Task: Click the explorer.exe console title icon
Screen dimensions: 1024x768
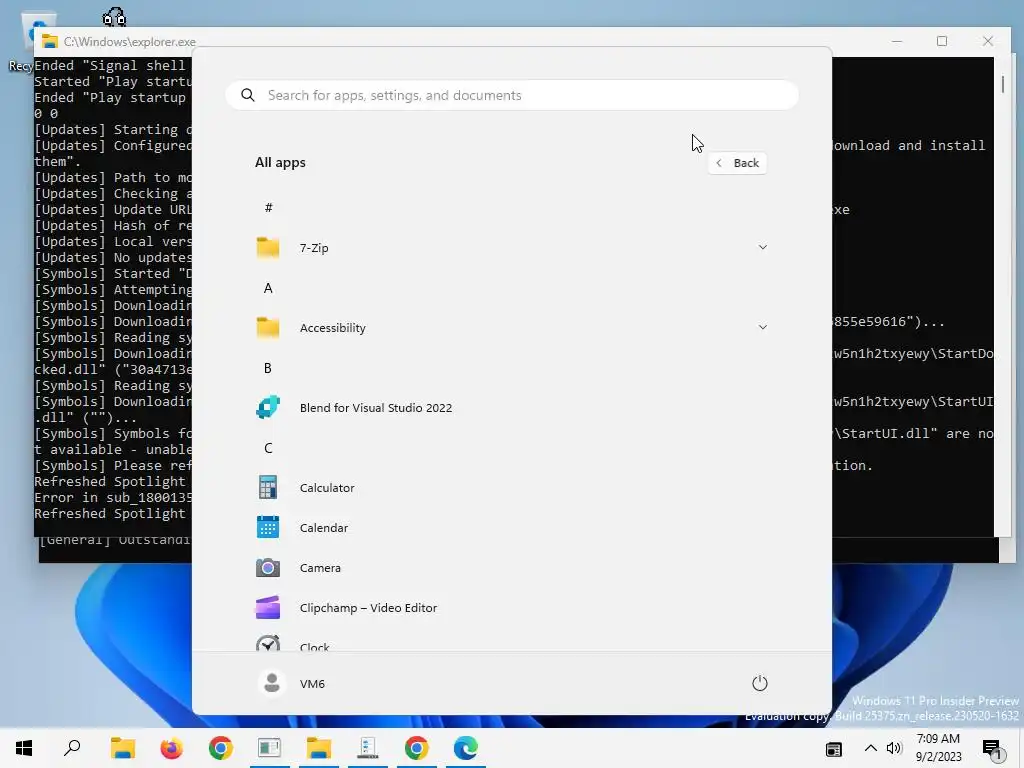Action: (x=50, y=41)
